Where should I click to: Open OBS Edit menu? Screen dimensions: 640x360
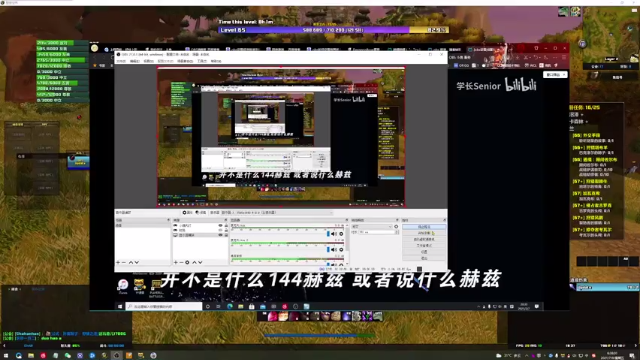pyautogui.click(x=135, y=61)
